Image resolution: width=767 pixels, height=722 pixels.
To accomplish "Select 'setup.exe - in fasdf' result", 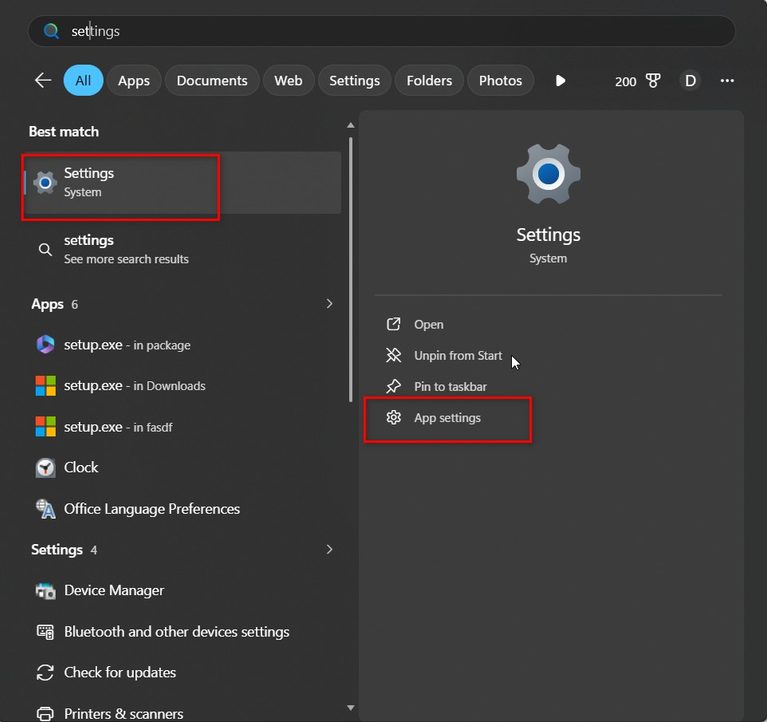I will [x=182, y=427].
